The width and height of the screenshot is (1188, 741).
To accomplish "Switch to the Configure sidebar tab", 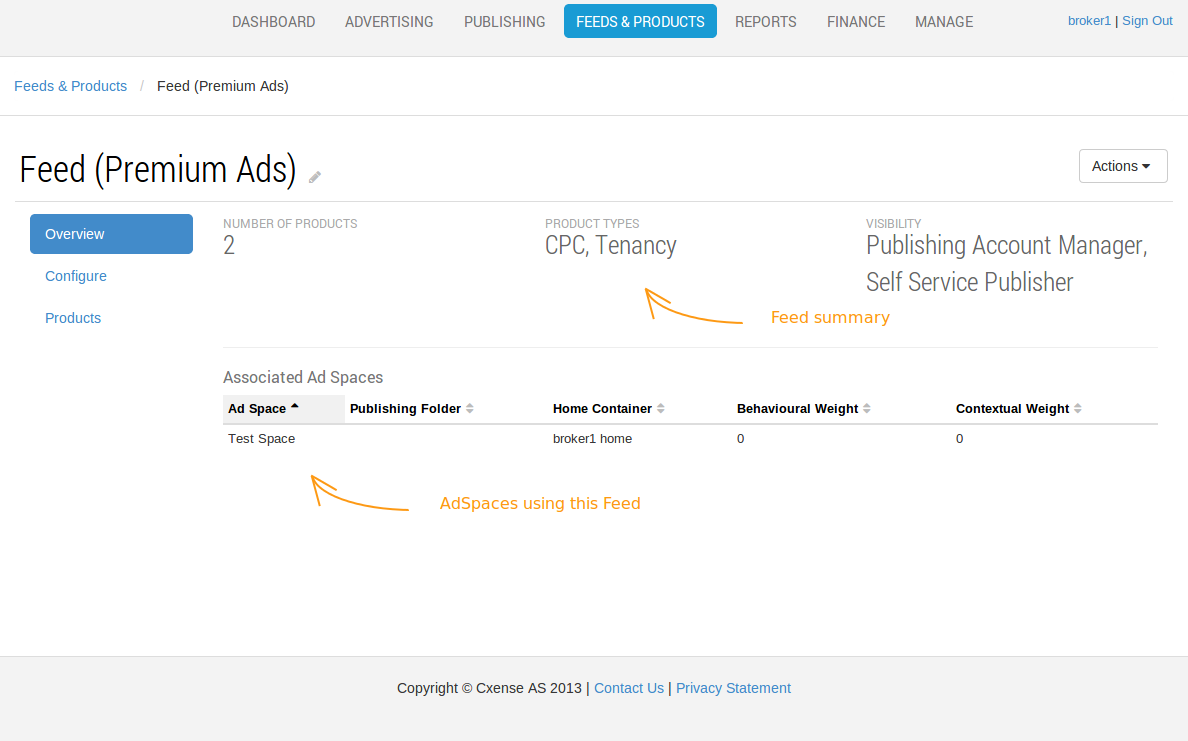I will point(76,276).
